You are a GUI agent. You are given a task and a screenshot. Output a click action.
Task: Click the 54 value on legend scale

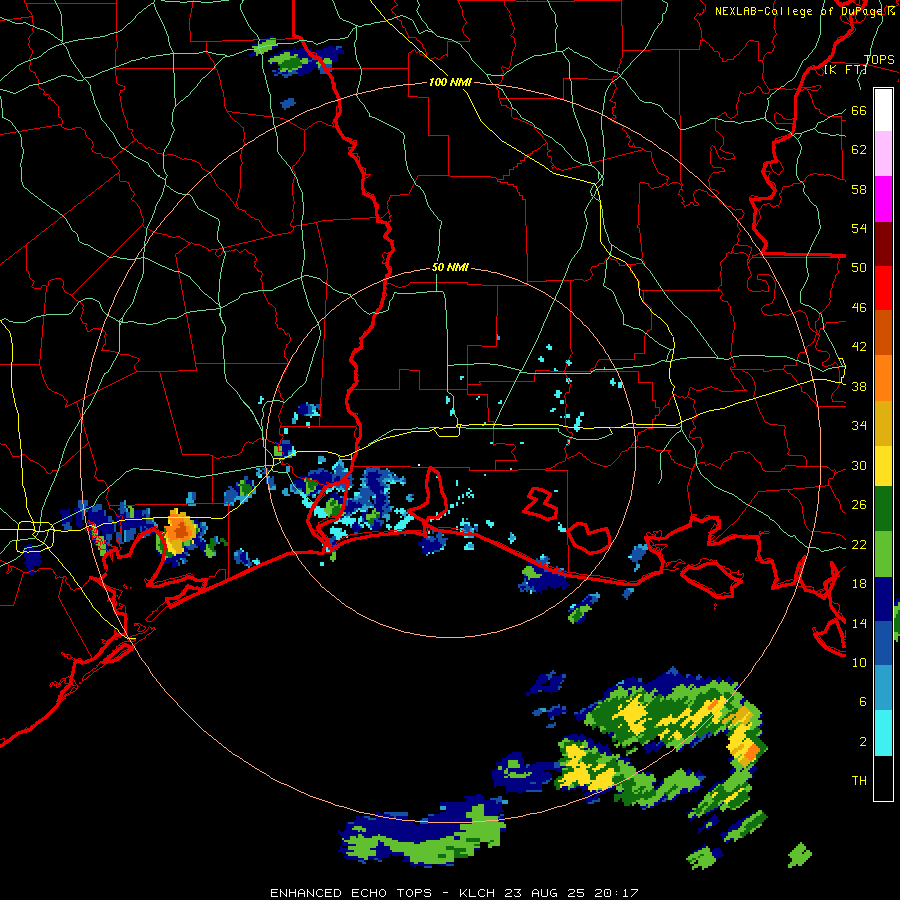click(859, 228)
